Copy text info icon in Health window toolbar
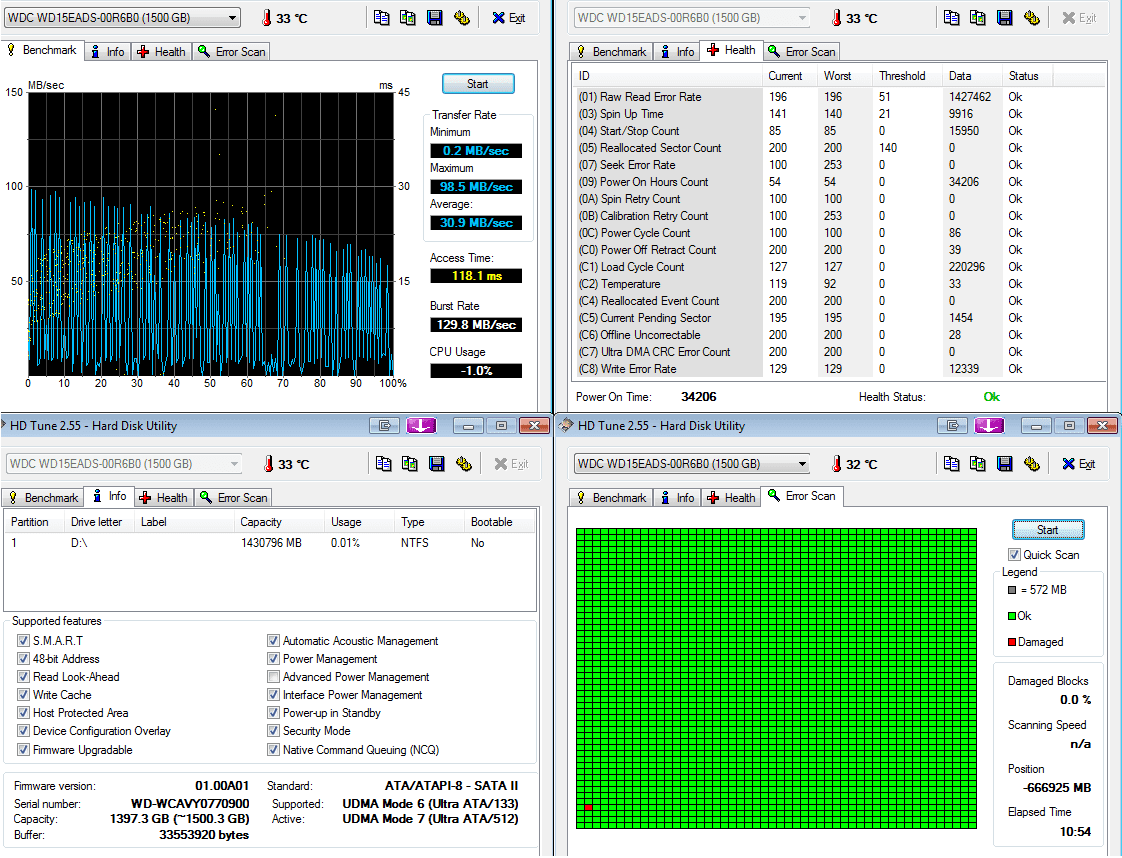 coord(951,18)
